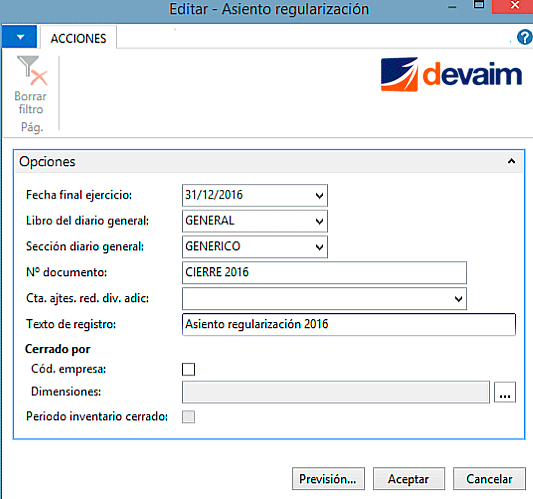Open Dimensiones lookup ellipsis button
533x499 pixels.
pos(505,392)
